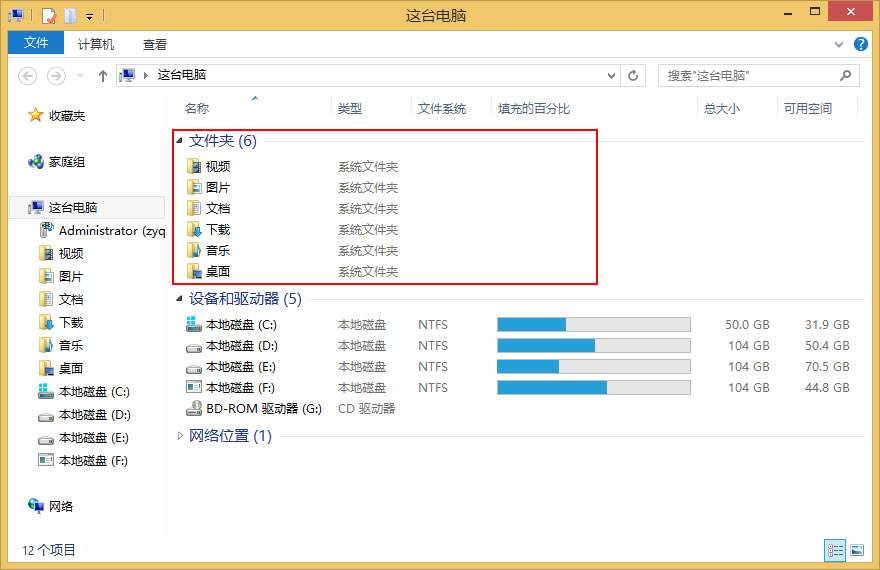Viewport: 880px width, 570px height.
Task: Select the 图片 folder icon in the file list
Action: click(x=194, y=187)
